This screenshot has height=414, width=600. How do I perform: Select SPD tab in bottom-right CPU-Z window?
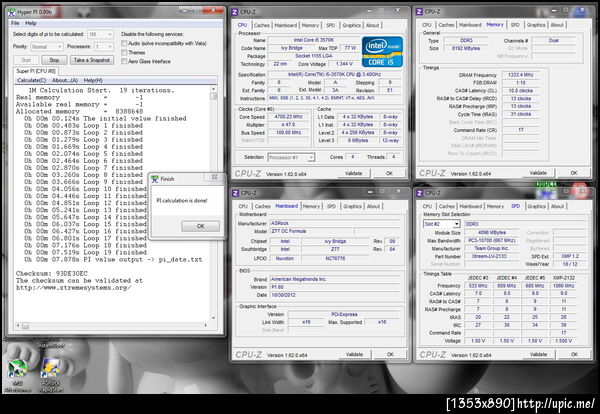[515, 206]
